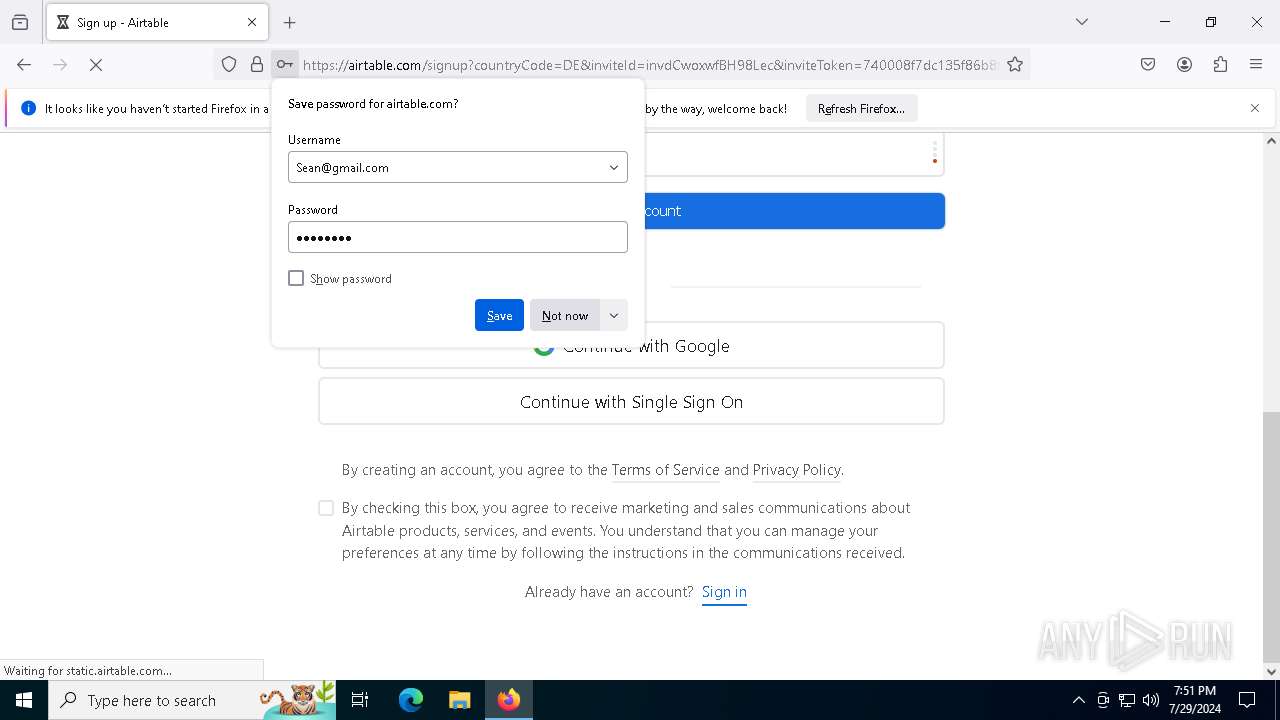Open the Terms of Service link

[665, 470]
